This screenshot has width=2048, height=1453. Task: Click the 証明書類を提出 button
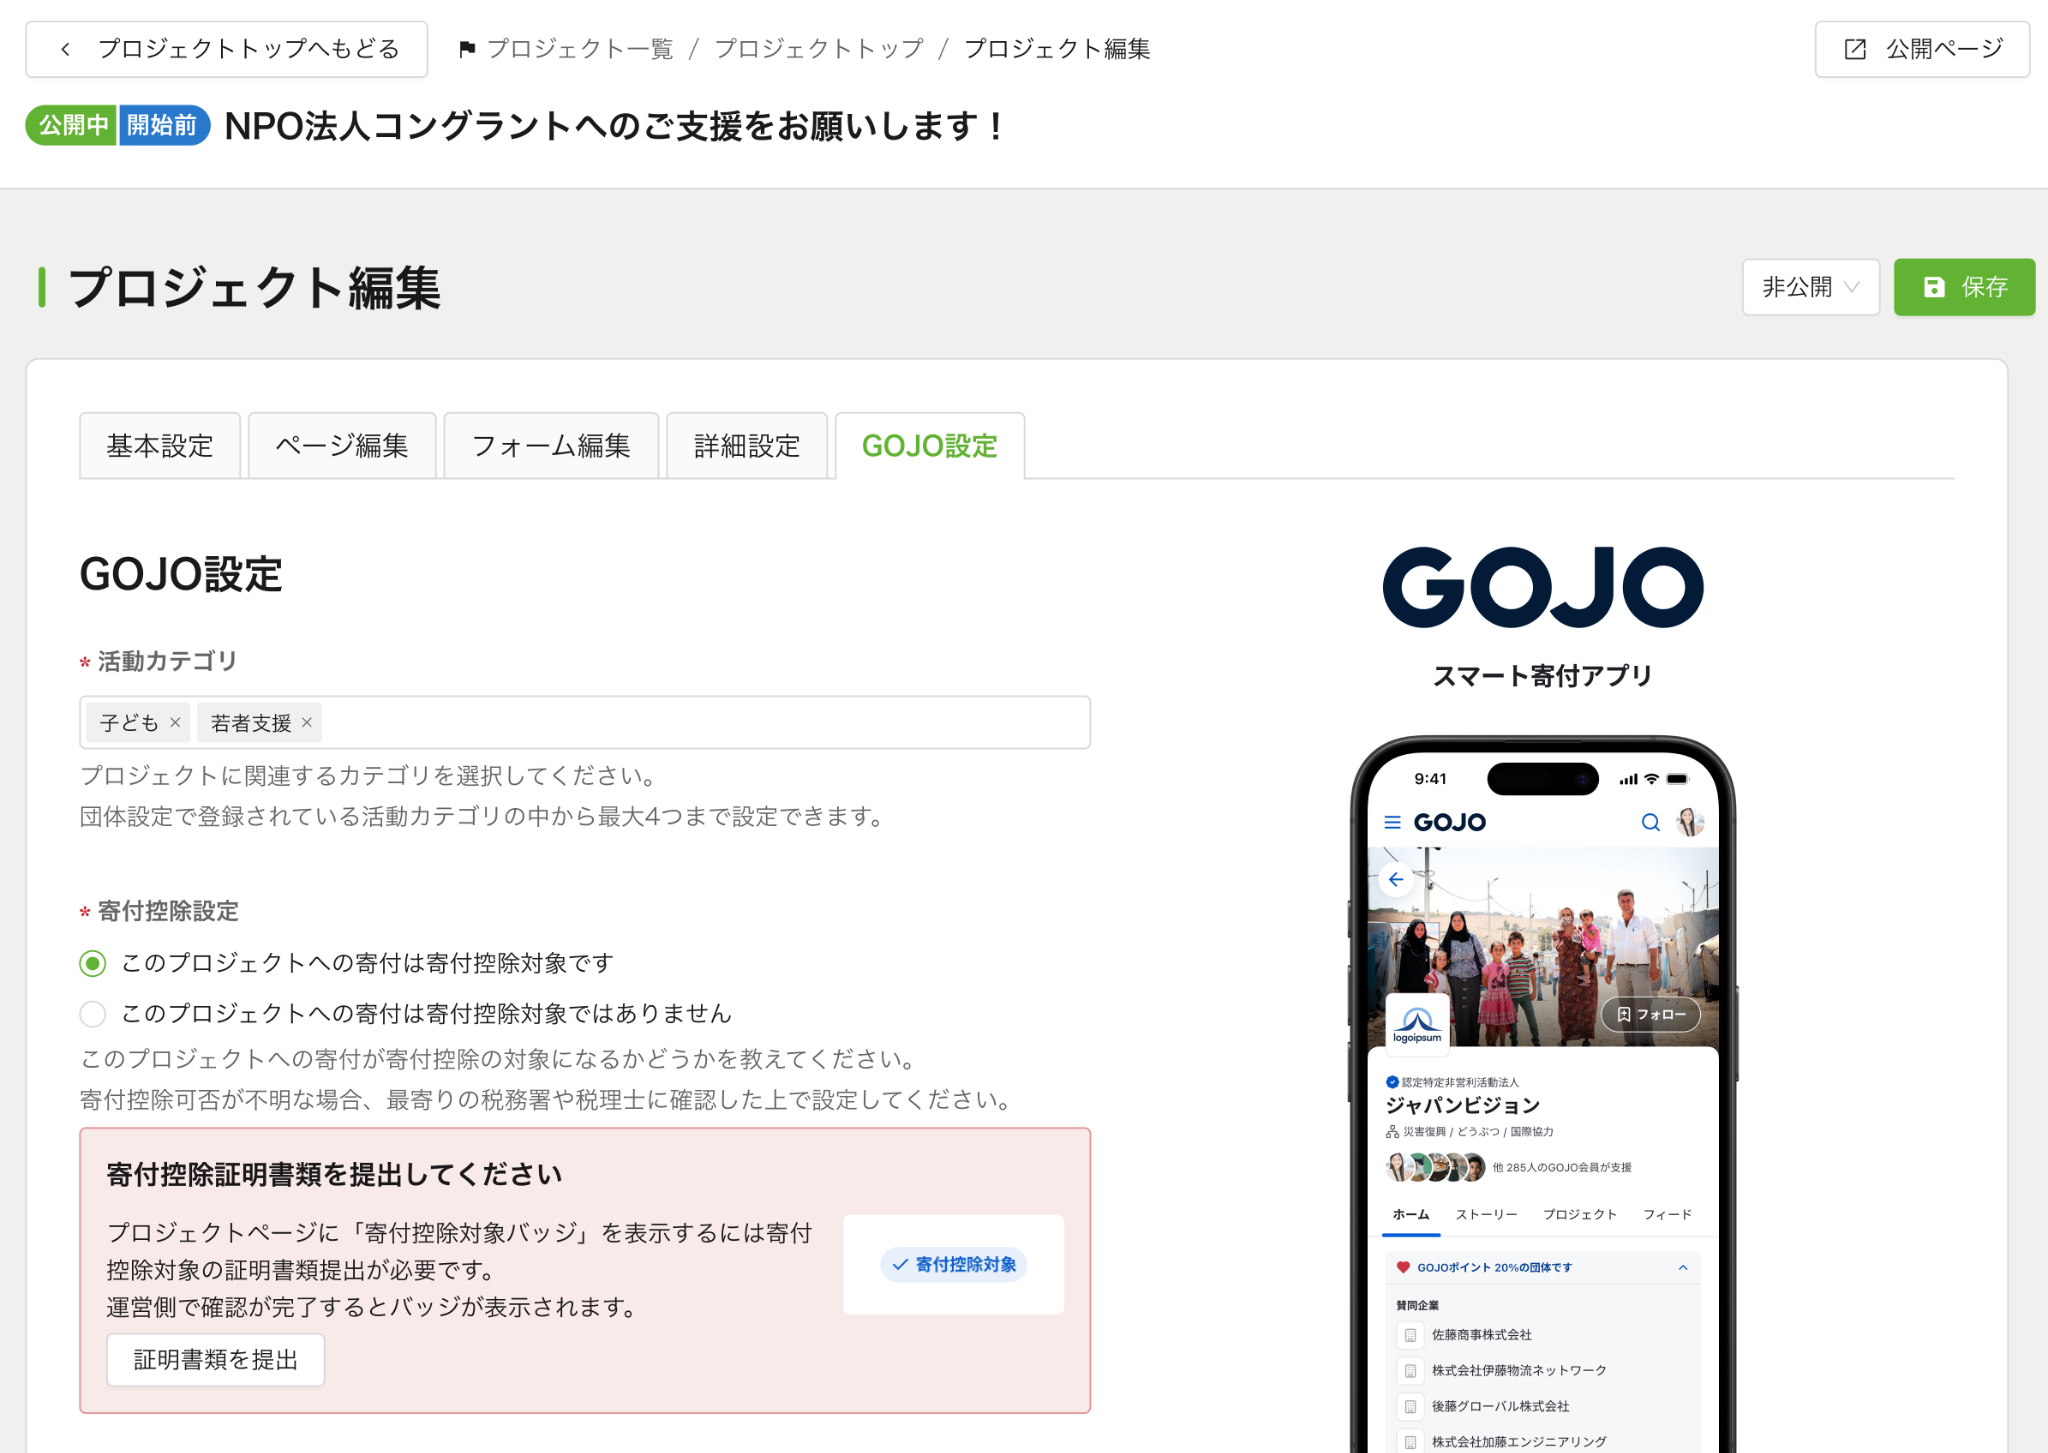tap(216, 1359)
